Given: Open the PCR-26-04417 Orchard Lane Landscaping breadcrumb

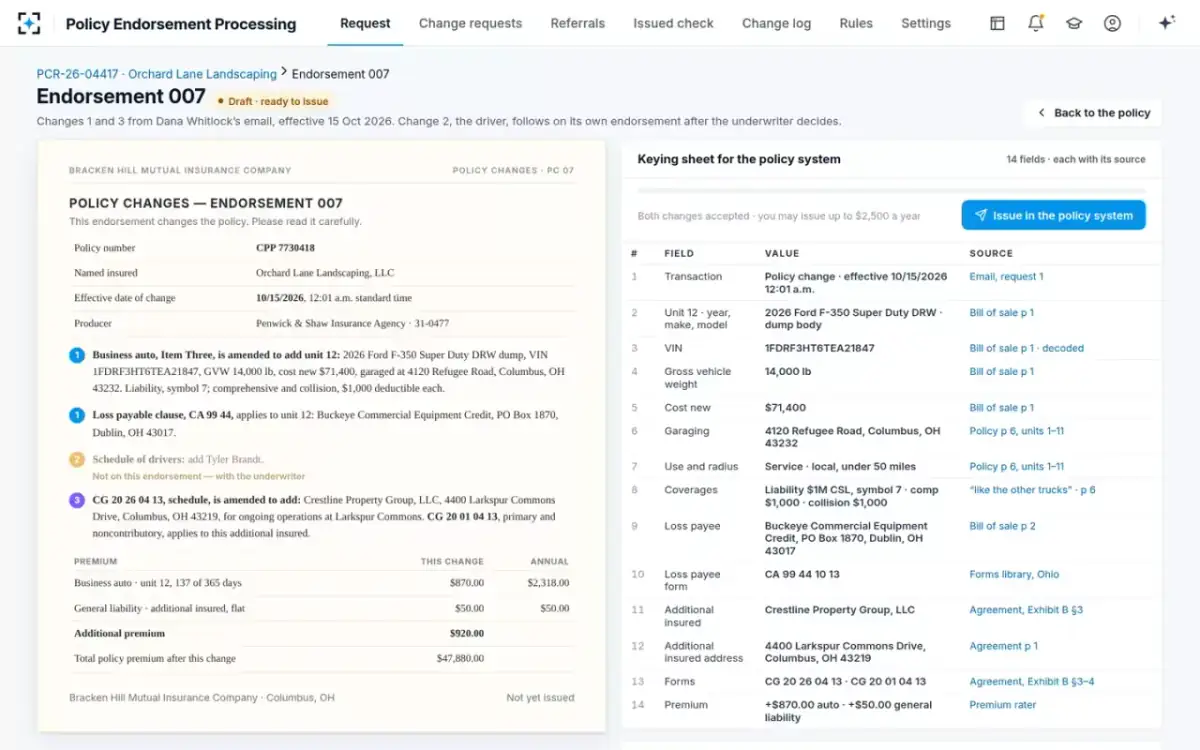Looking at the screenshot, I should [x=157, y=74].
